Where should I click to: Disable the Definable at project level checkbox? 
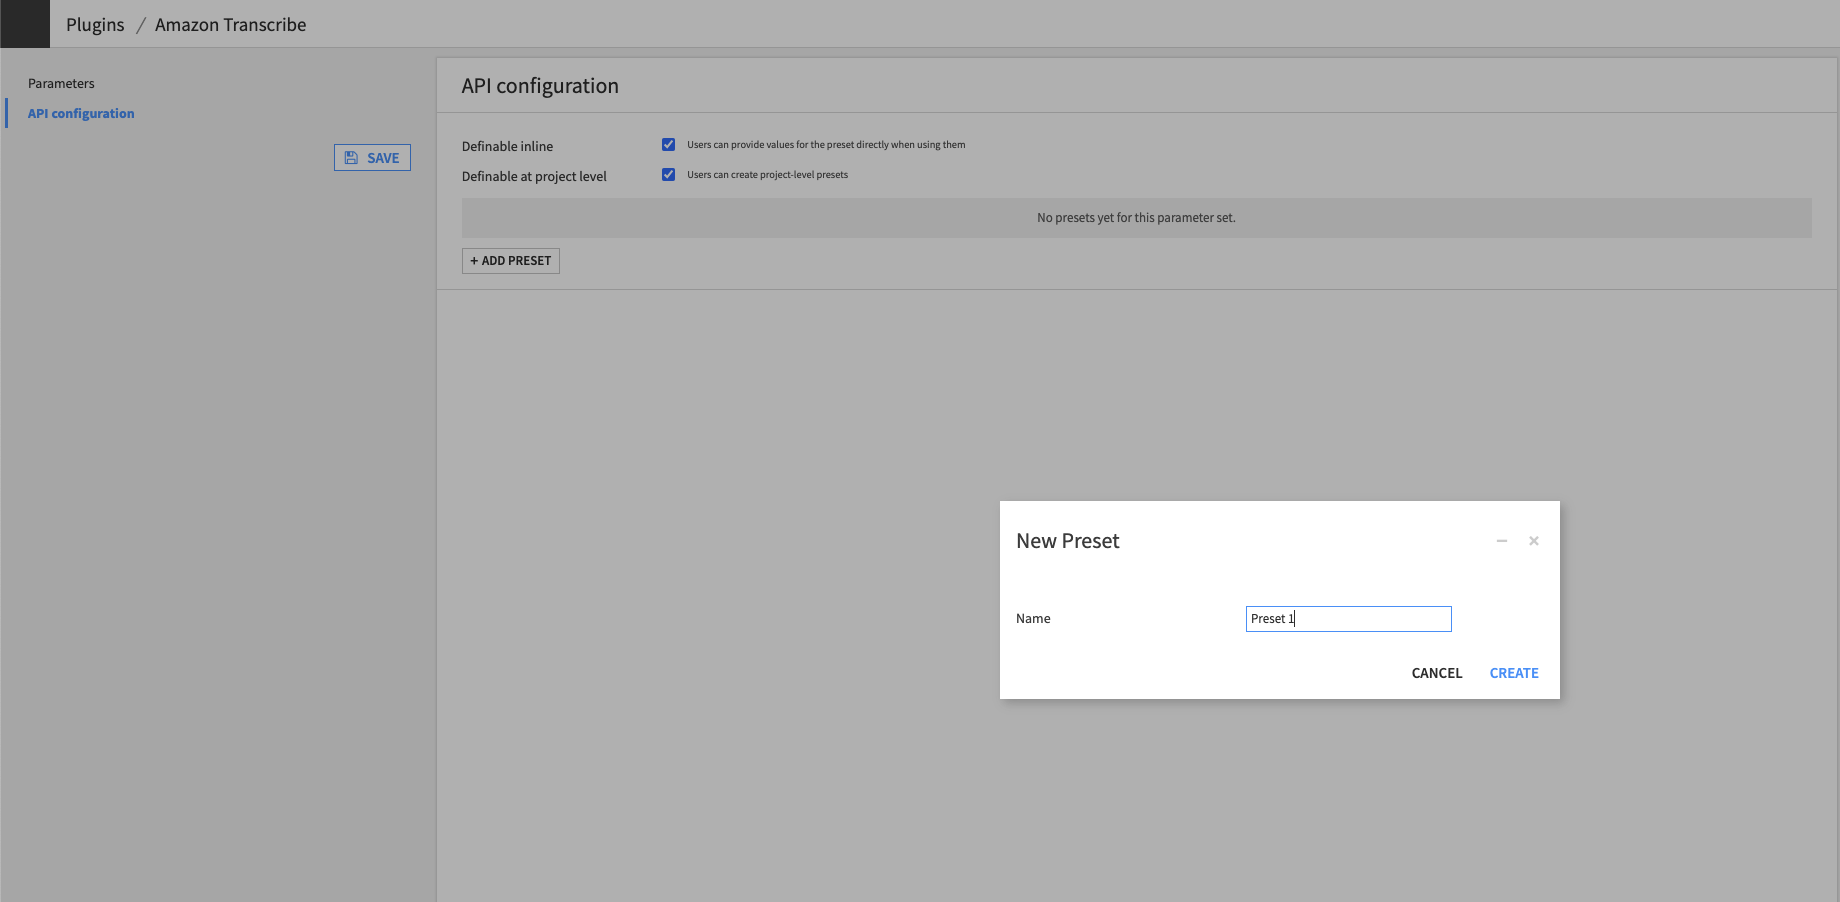[668, 174]
